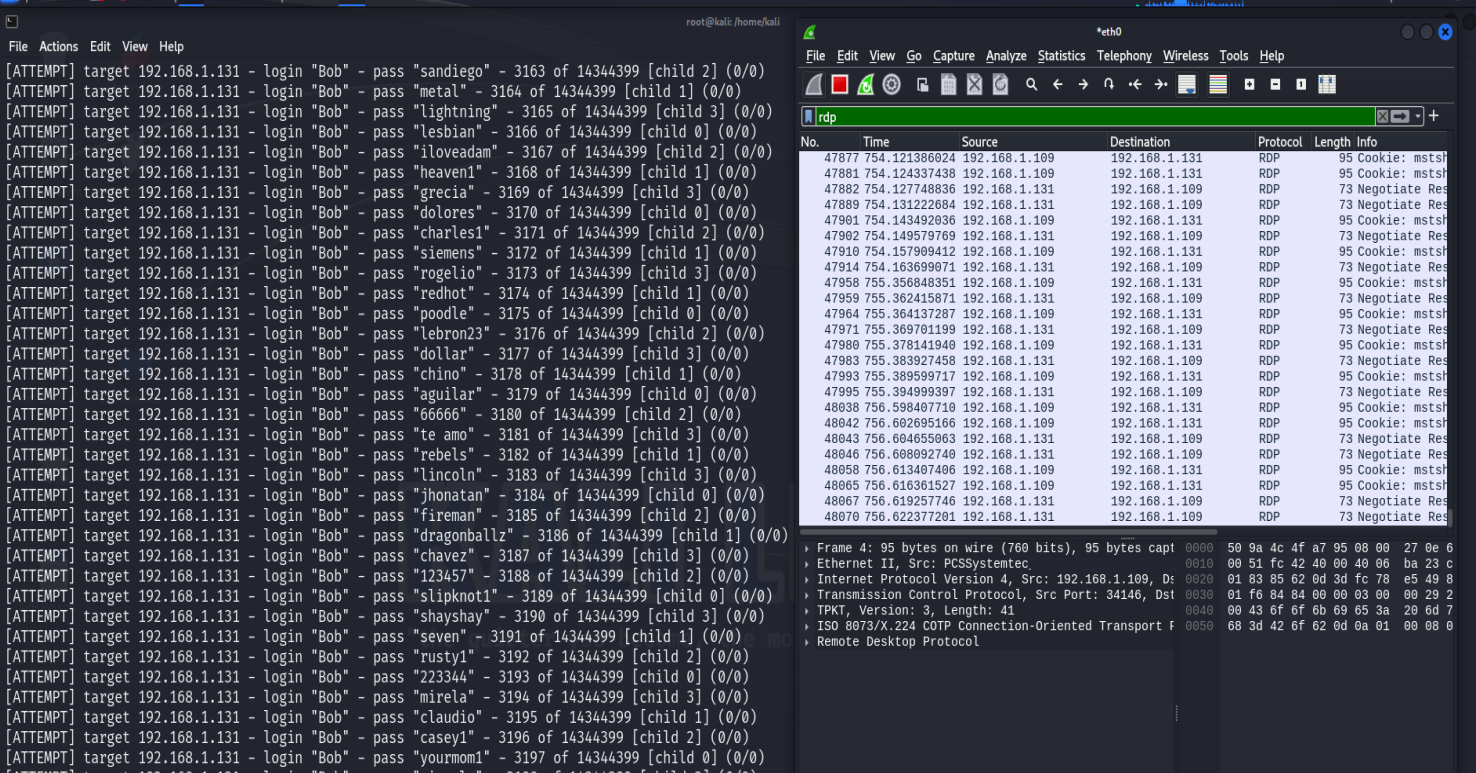Open capture options gear icon
Screen dimensions: 1476x773
click(892, 85)
